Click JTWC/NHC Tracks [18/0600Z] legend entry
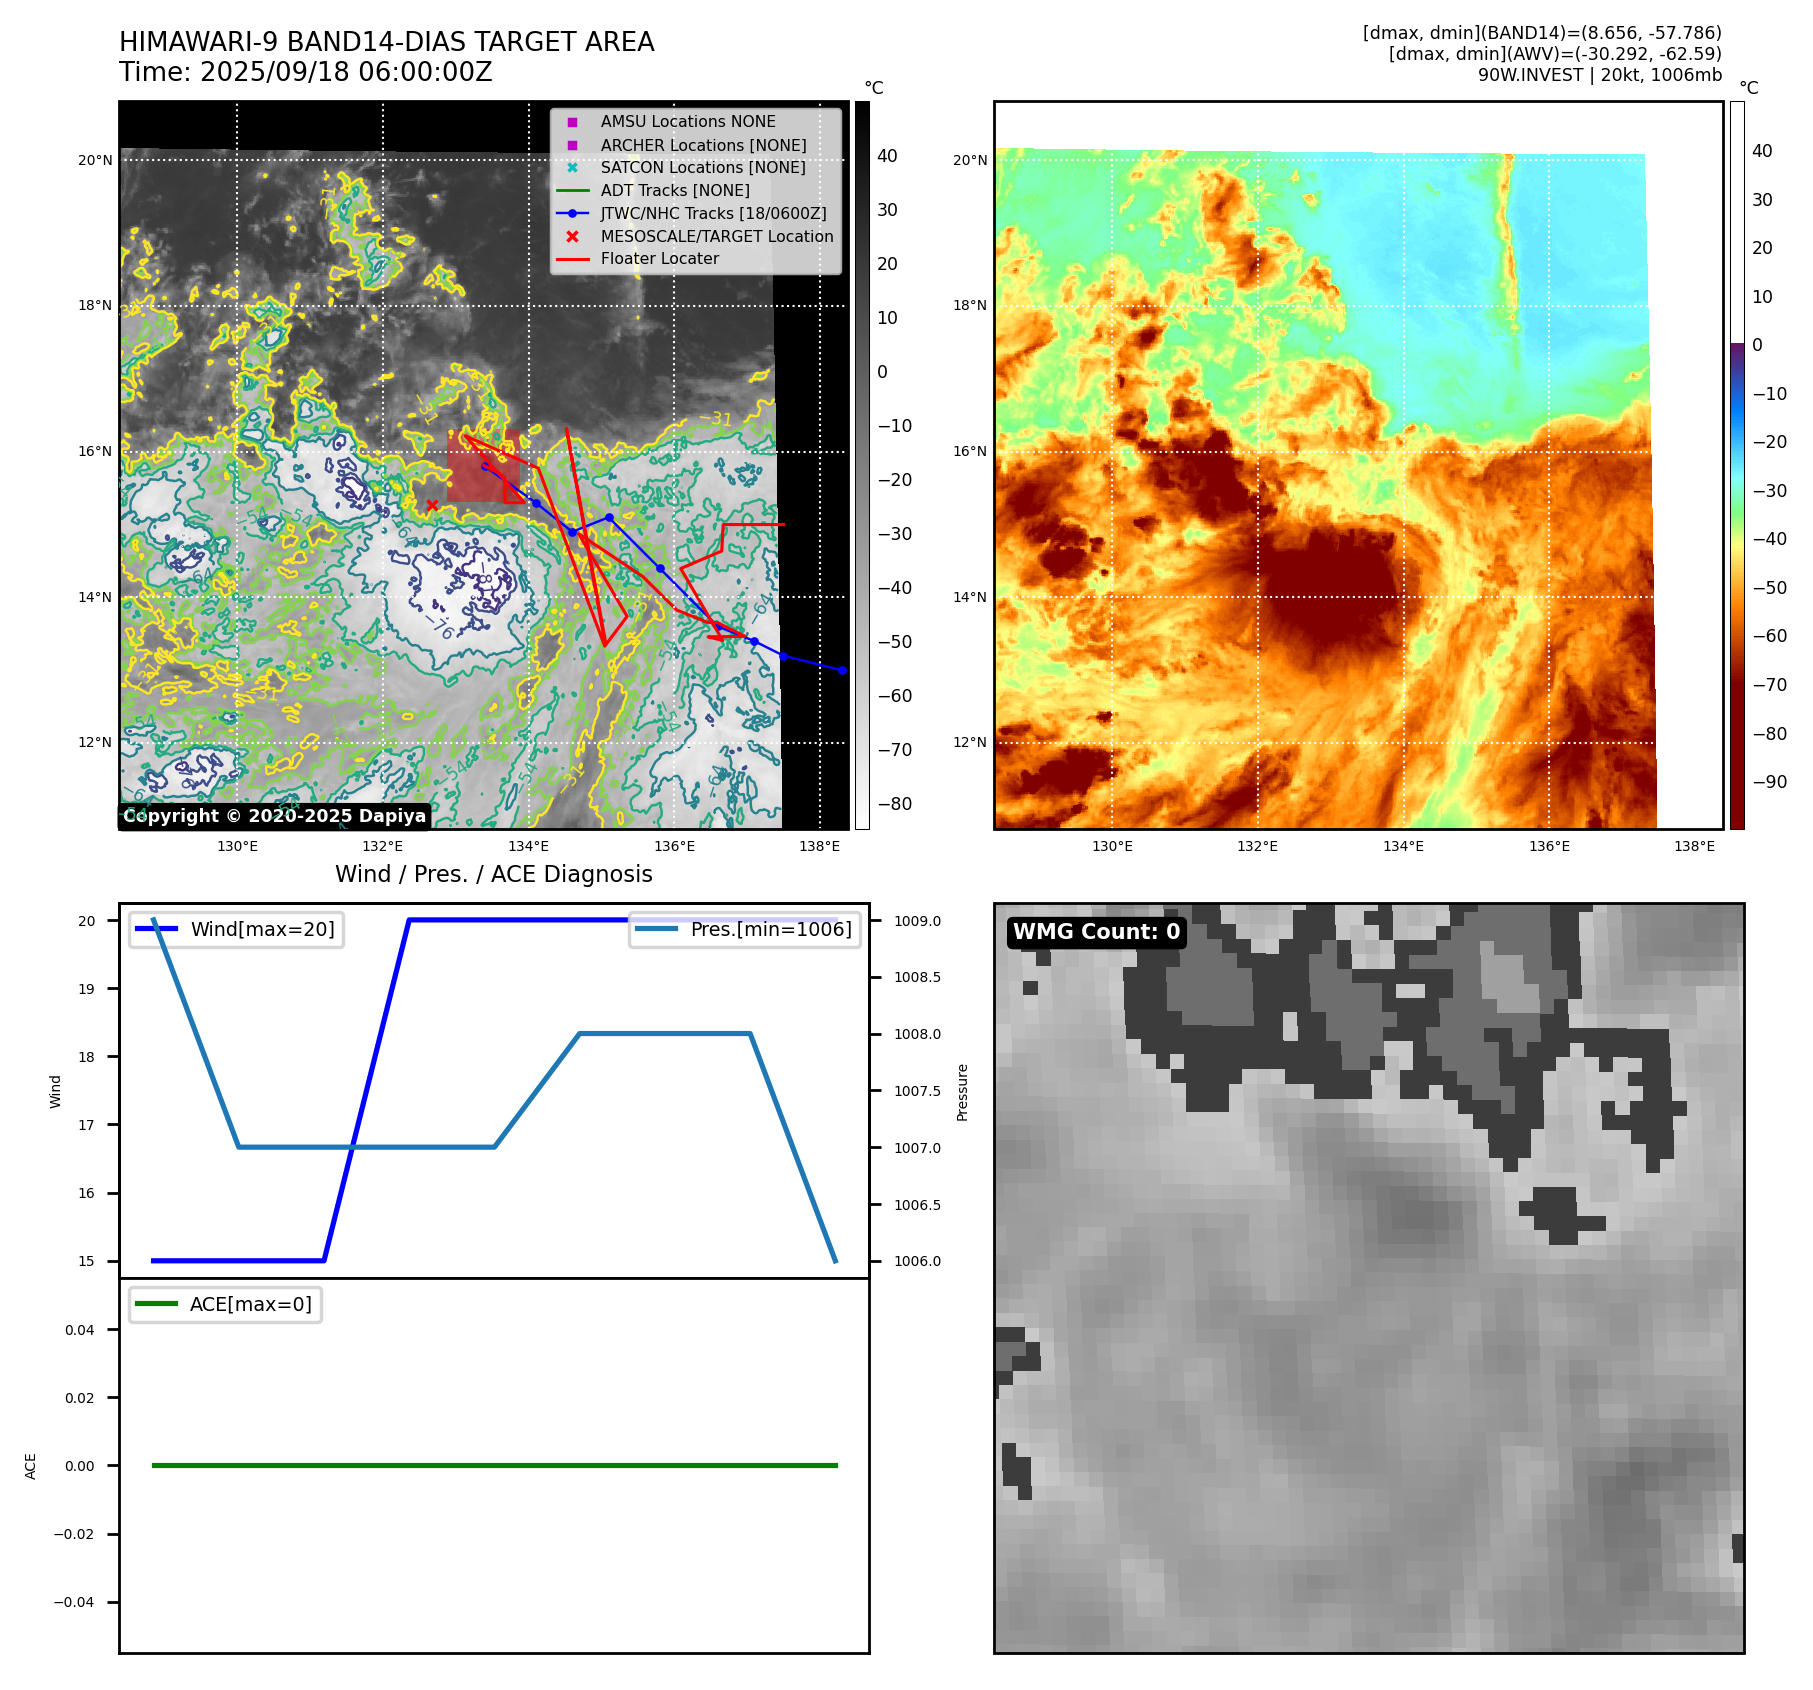Image resolution: width=1813 pixels, height=1690 pixels. point(691,213)
